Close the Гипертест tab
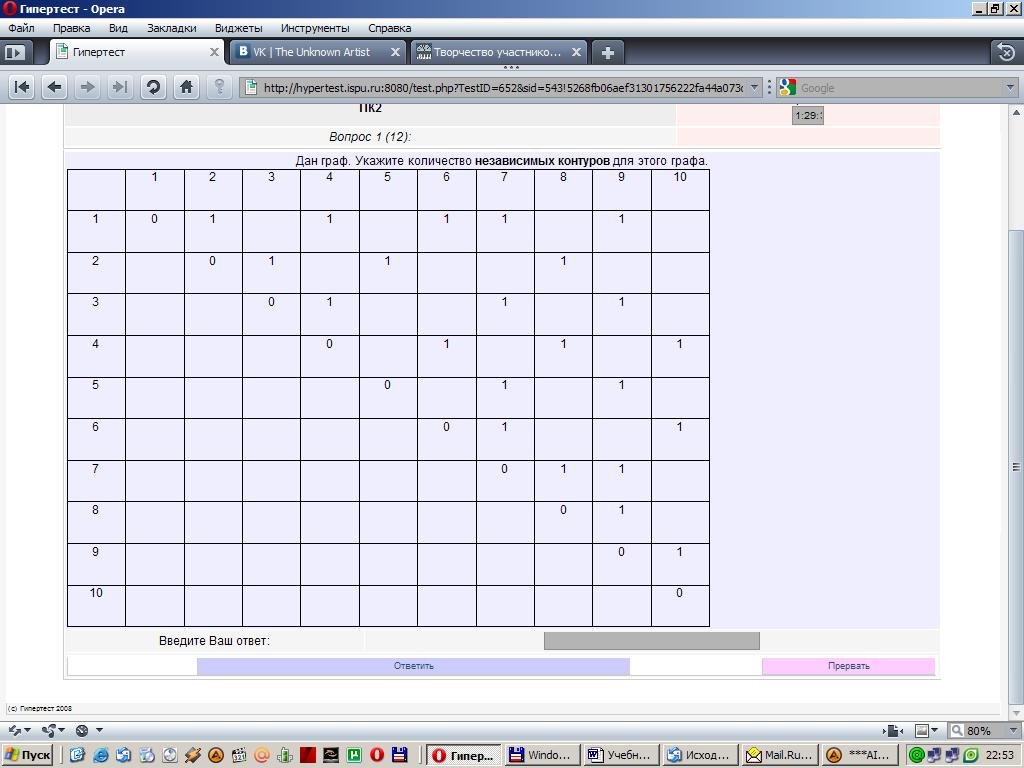The width and height of the screenshot is (1024, 768). click(214, 52)
